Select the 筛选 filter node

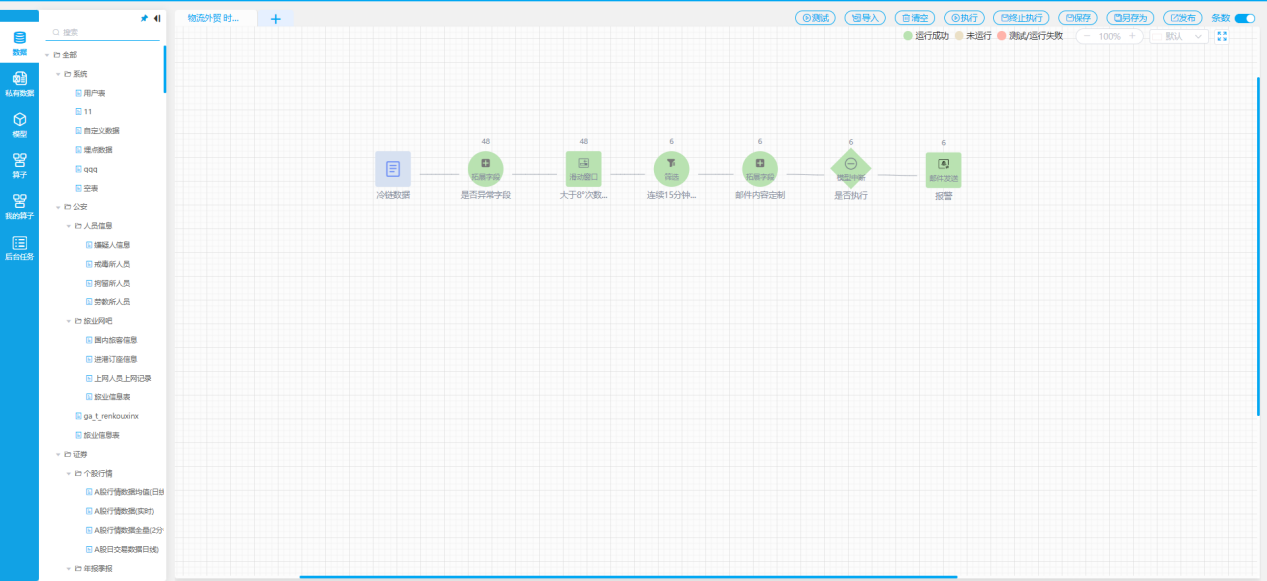pyautogui.click(x=671, y=169)
